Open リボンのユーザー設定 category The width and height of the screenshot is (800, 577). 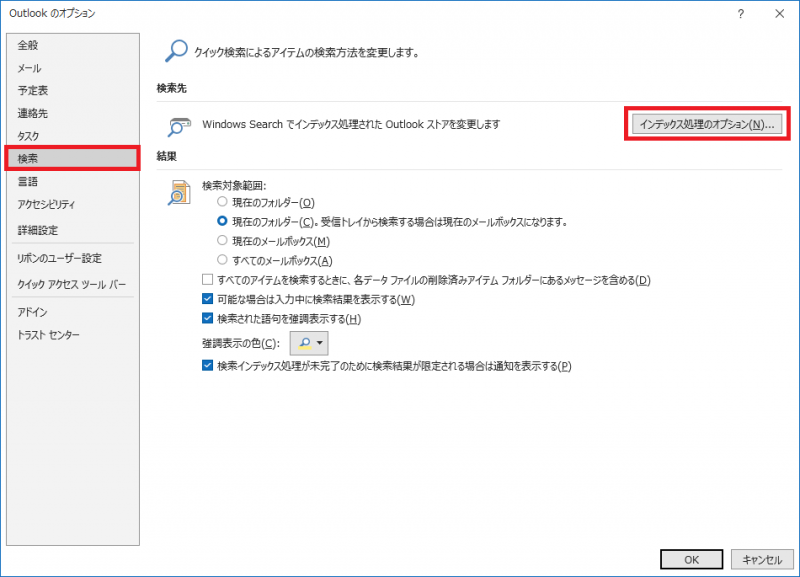72,259
